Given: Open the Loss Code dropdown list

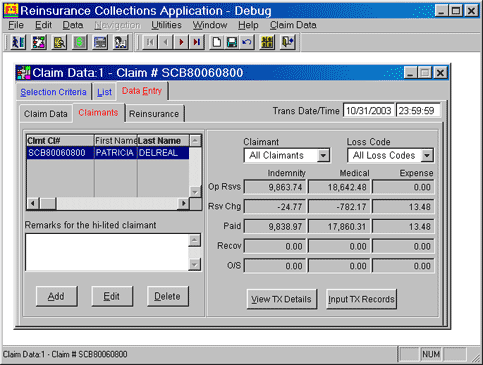Looking at the screenshot, I should [x=427, y=155].
